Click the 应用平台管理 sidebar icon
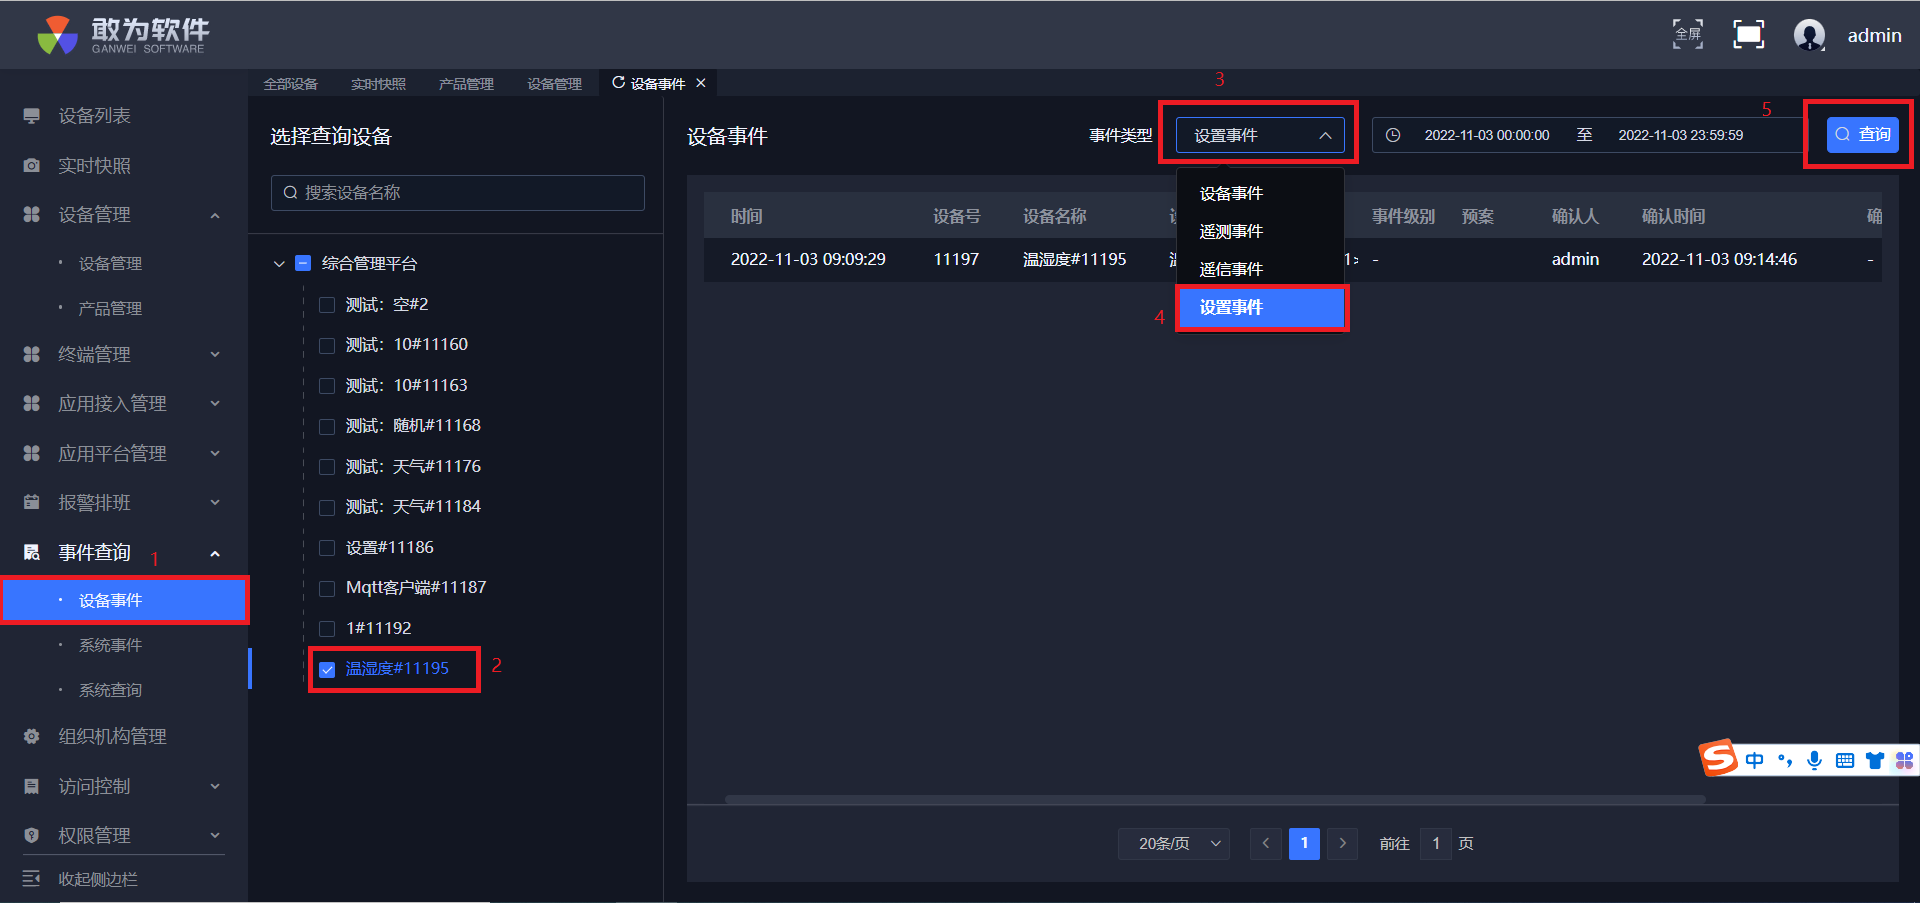 tap(32, 453)
